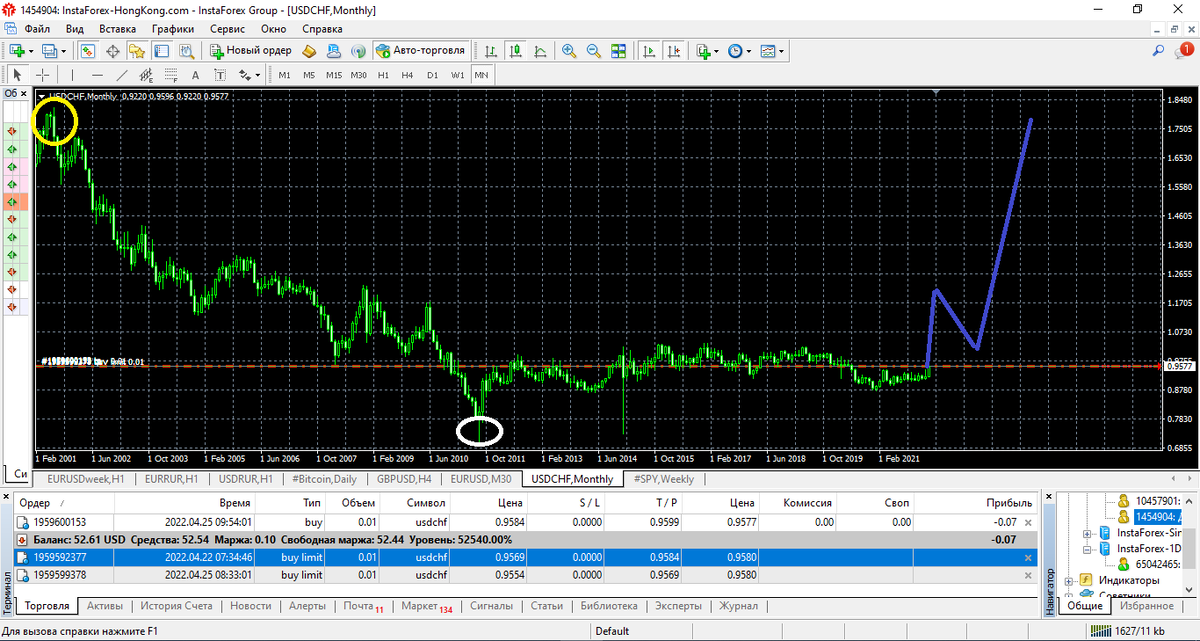Toggle the Terminal panel

pyautogui.click(x=162, y=50)
